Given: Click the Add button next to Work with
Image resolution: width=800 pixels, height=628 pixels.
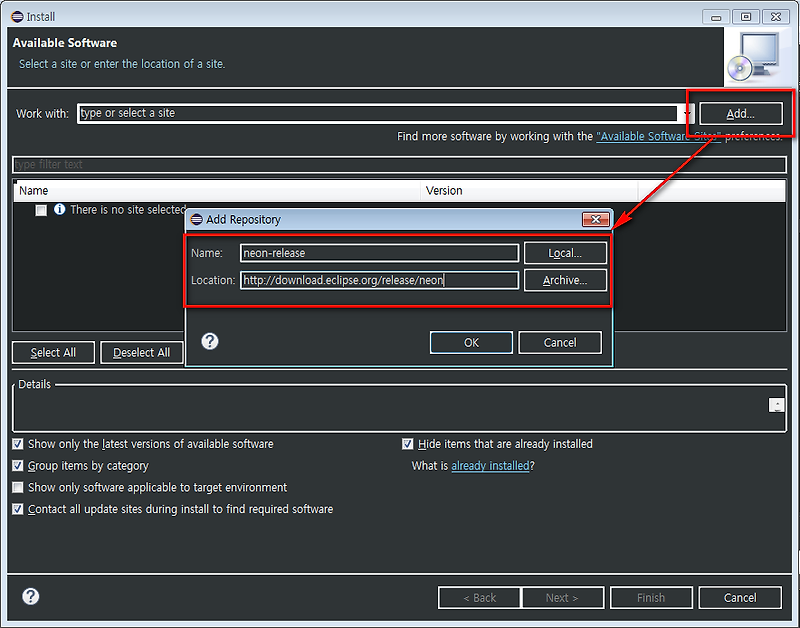Looking at the screenshot, I should coord(740,113).
